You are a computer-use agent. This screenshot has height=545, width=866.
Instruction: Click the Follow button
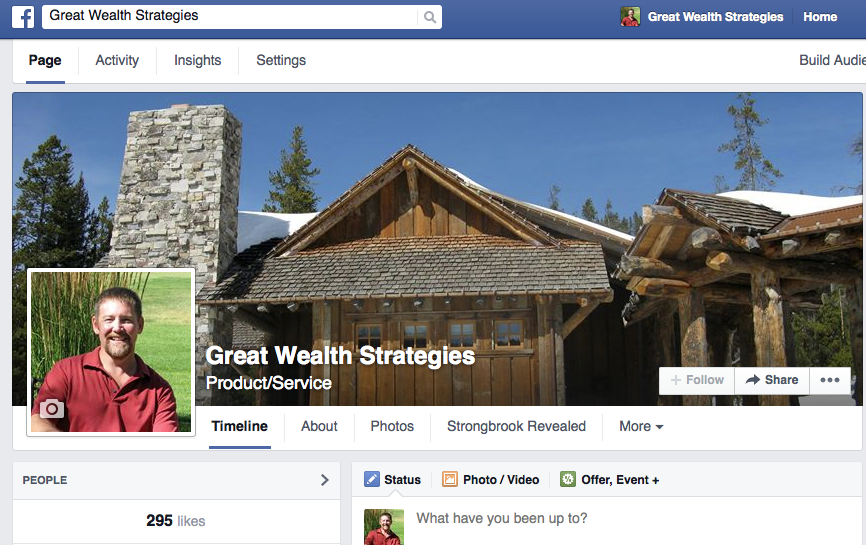pos(697,380)
